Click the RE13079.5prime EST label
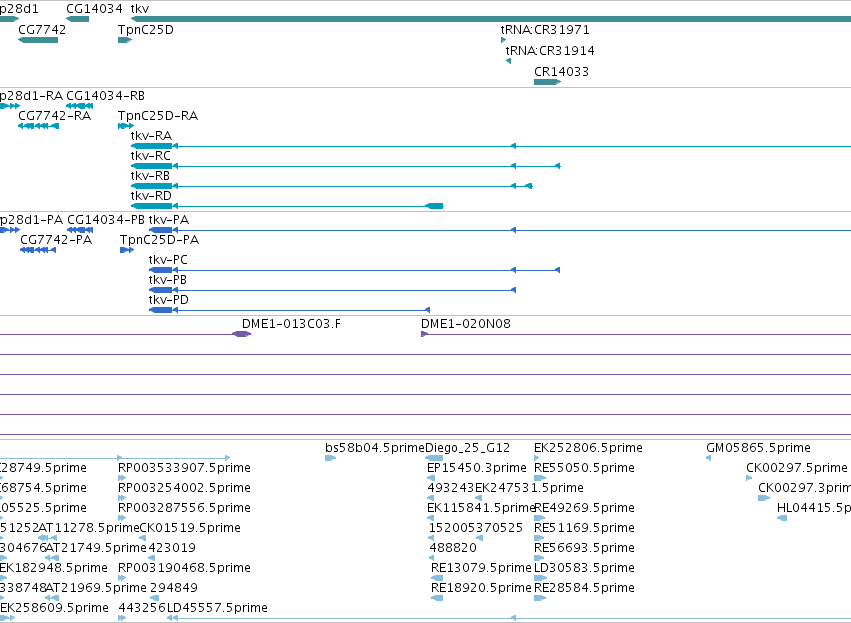The width and height of the screenshot is (851, 623). click(x=481, y=568)
